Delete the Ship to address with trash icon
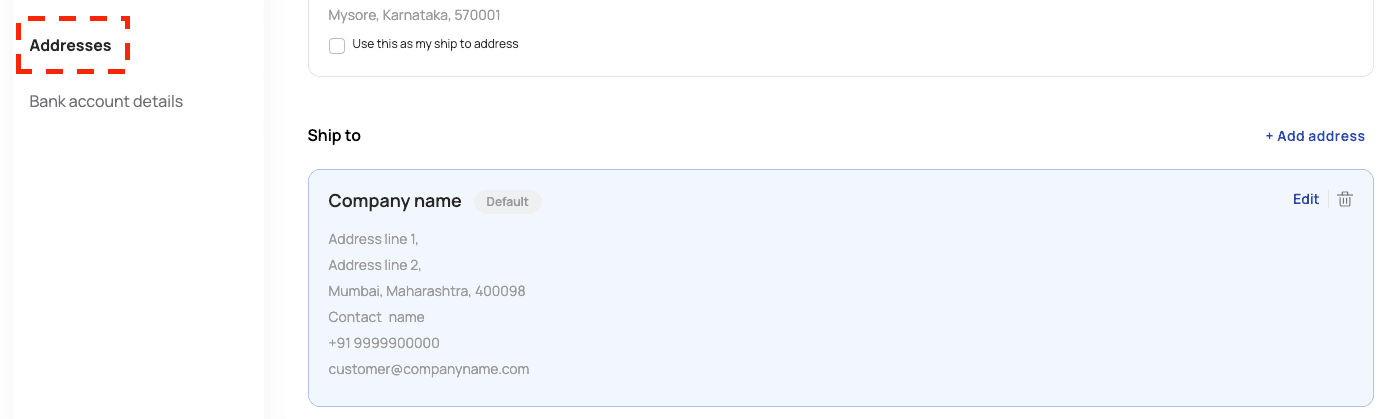The width and height of the screenshot is (1394, 419). 1345,199
